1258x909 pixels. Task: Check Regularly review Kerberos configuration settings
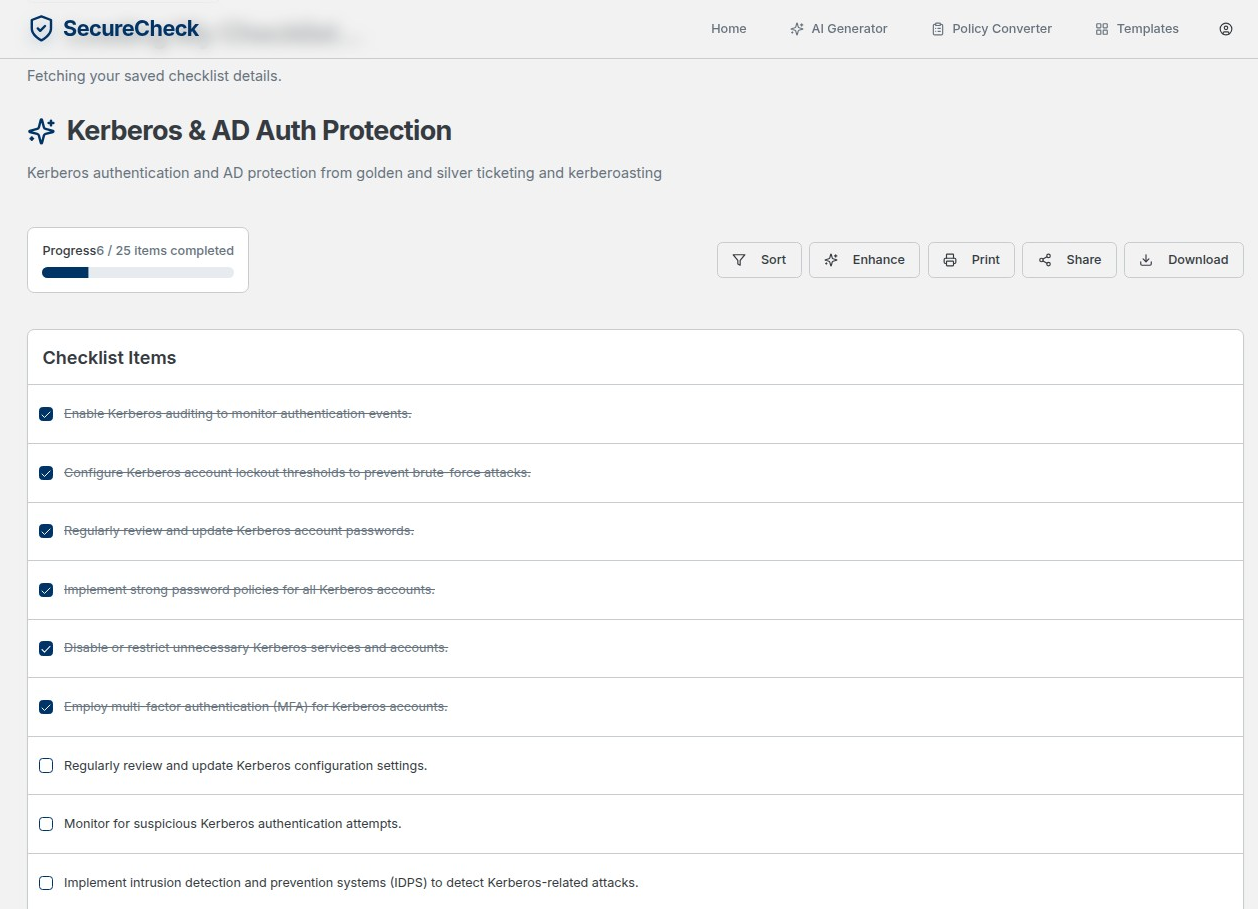click(x=46, y=766)
